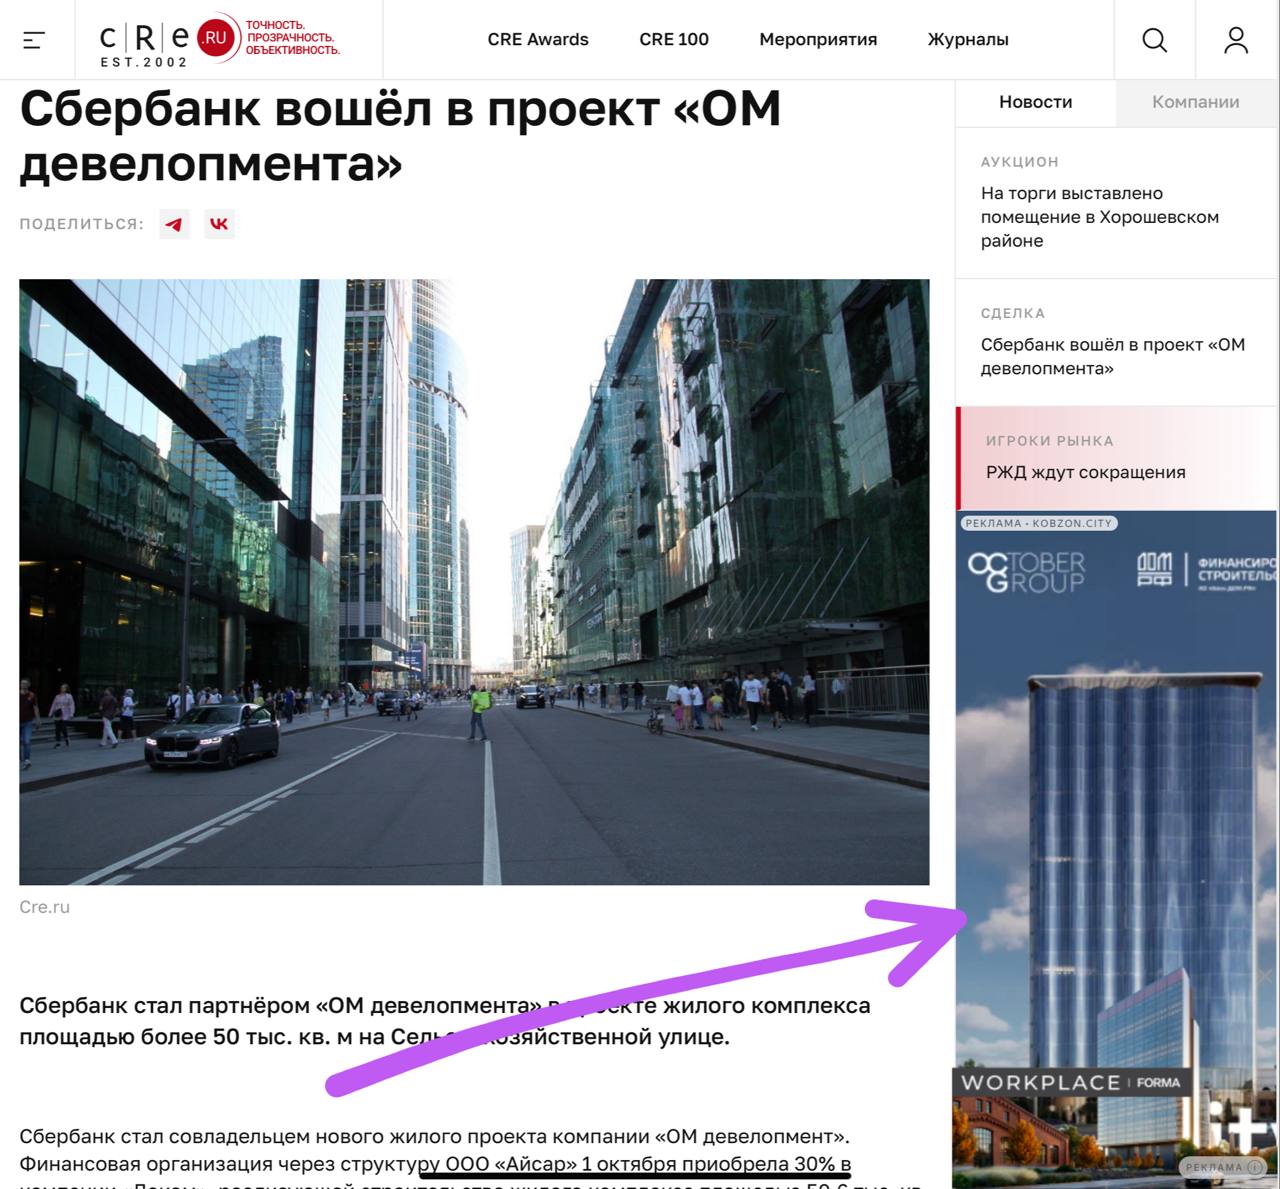Click the Moscow City street photo
The image size is (1280, 1189).
pyautogui.click(x=474, y=582)
